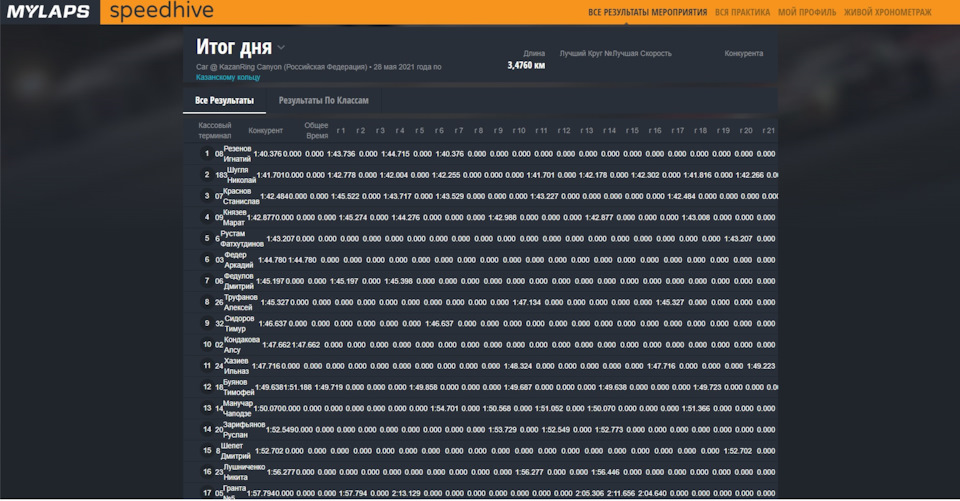960x501 pixels.
Task: Select competitor Труфанов Алексей
Action: [240, 302]
